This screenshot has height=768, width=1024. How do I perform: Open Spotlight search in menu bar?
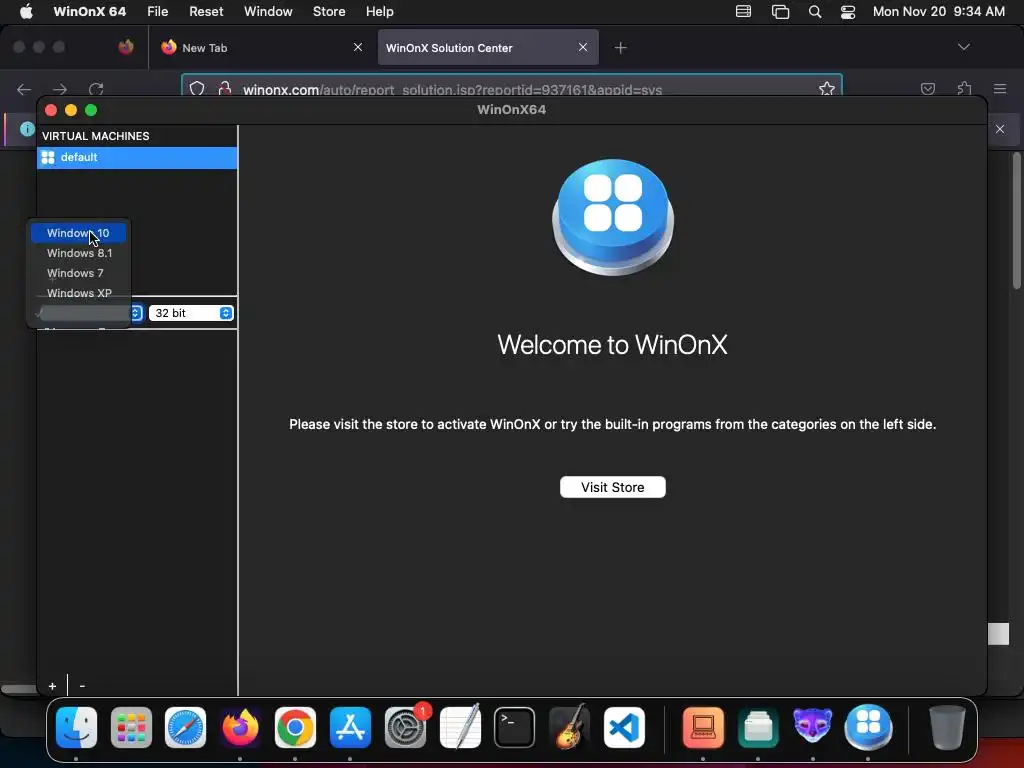[814, 12]
